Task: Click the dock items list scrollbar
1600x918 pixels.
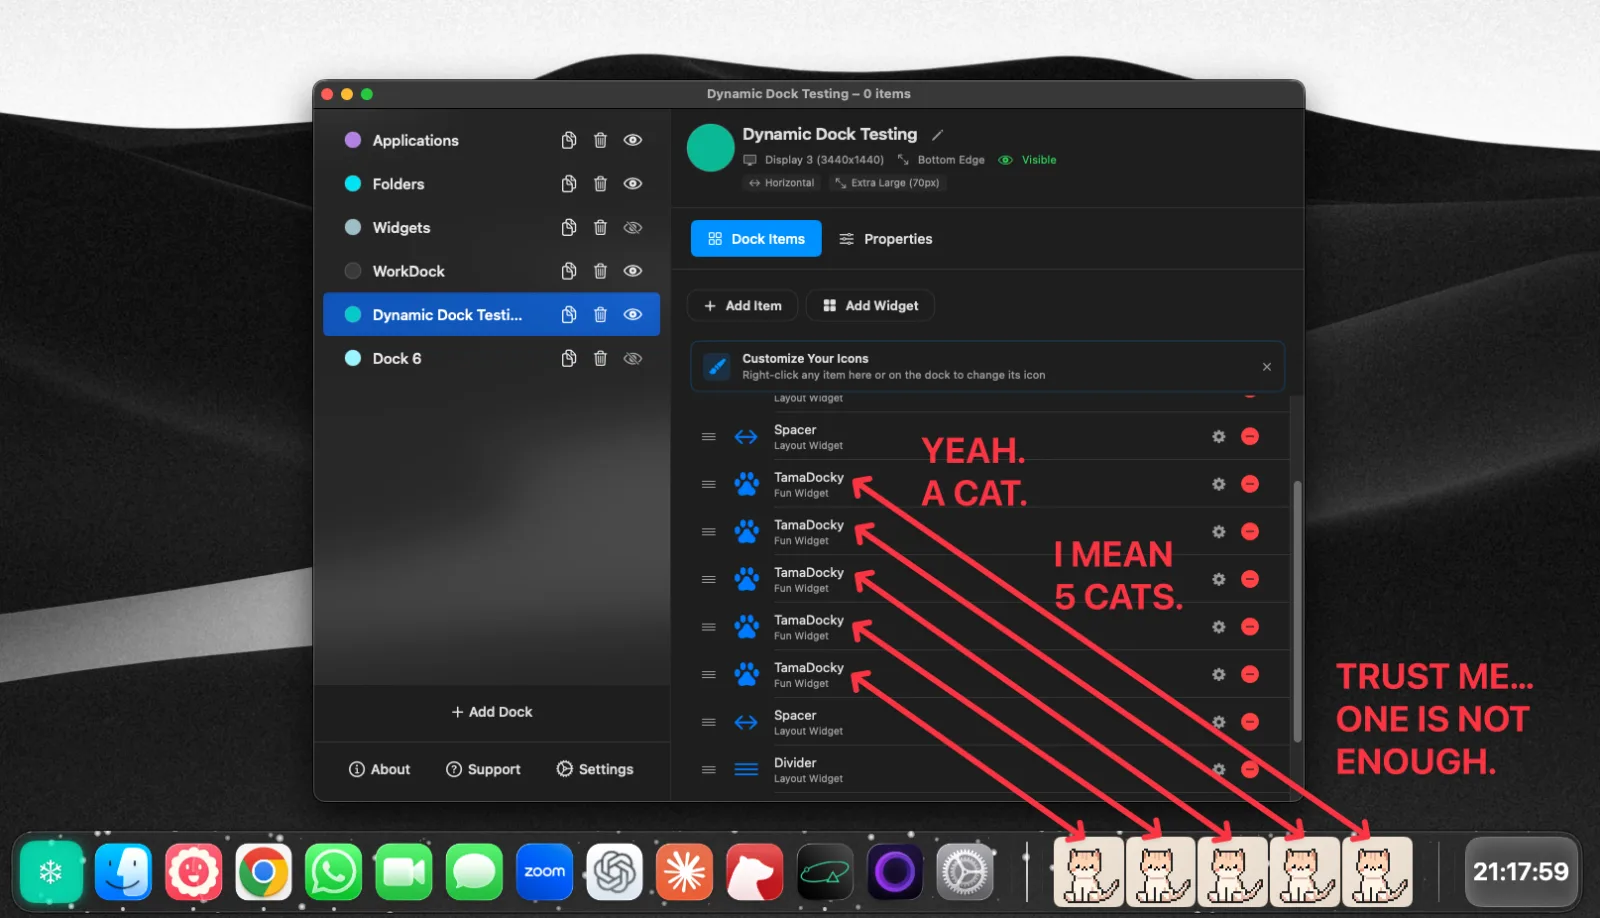Action: point(1297,612)
